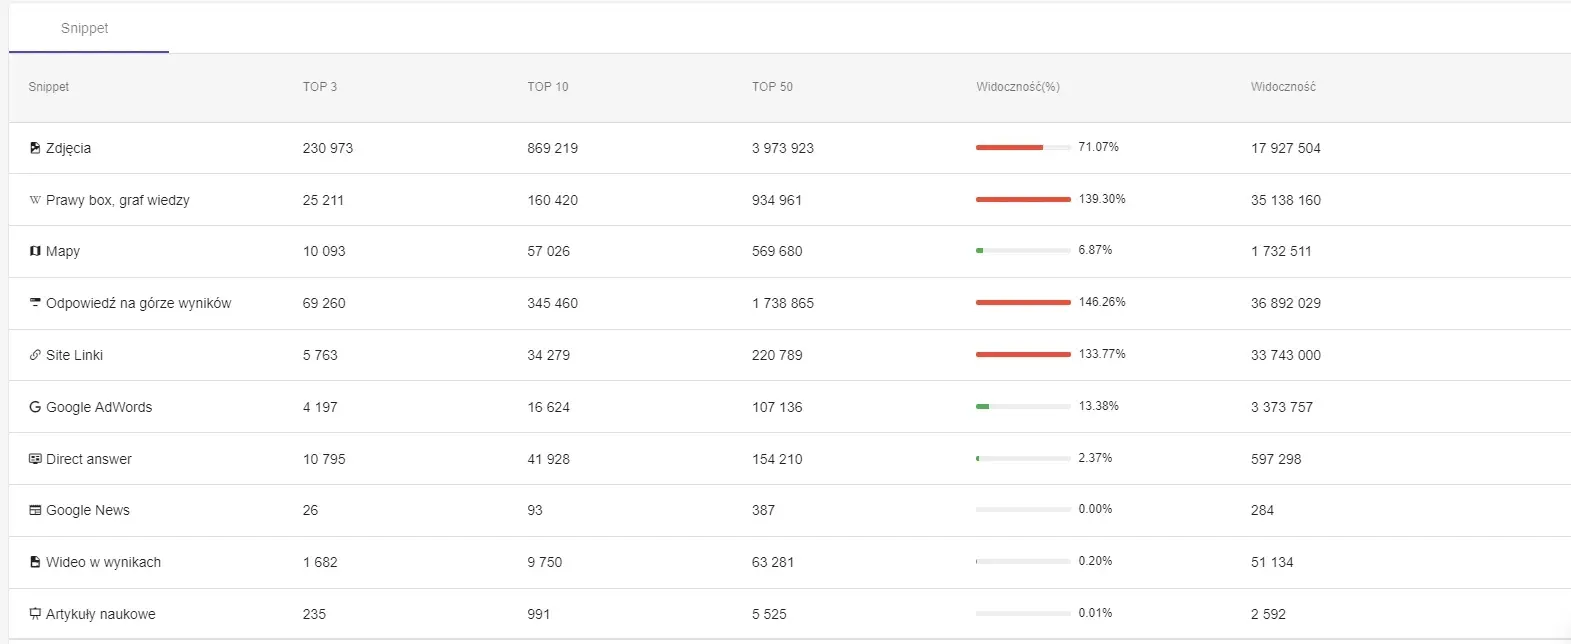Viewport: 1571px width, 644px height.
Task: Click the Google AdWords G icon
Action: [35, 407]
